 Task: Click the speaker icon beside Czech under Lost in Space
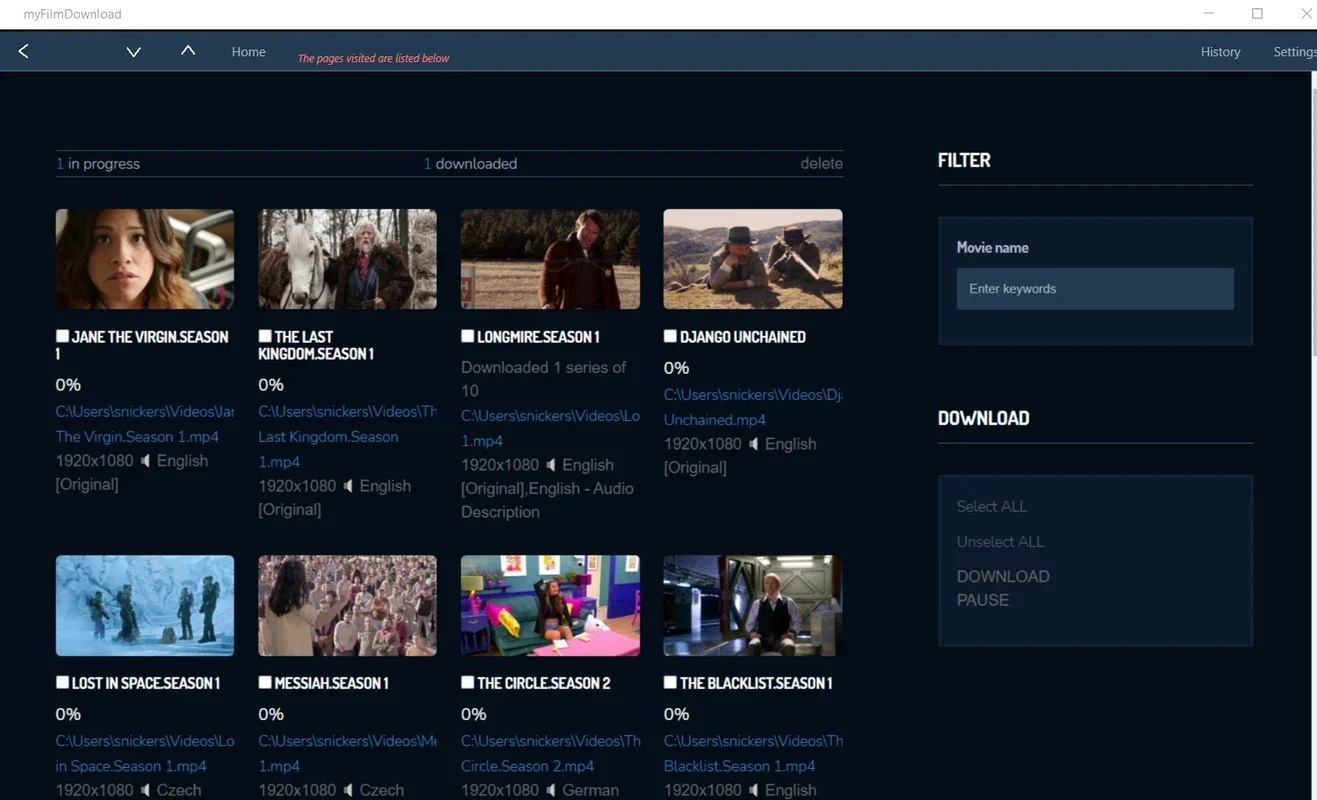coord(146,790)
